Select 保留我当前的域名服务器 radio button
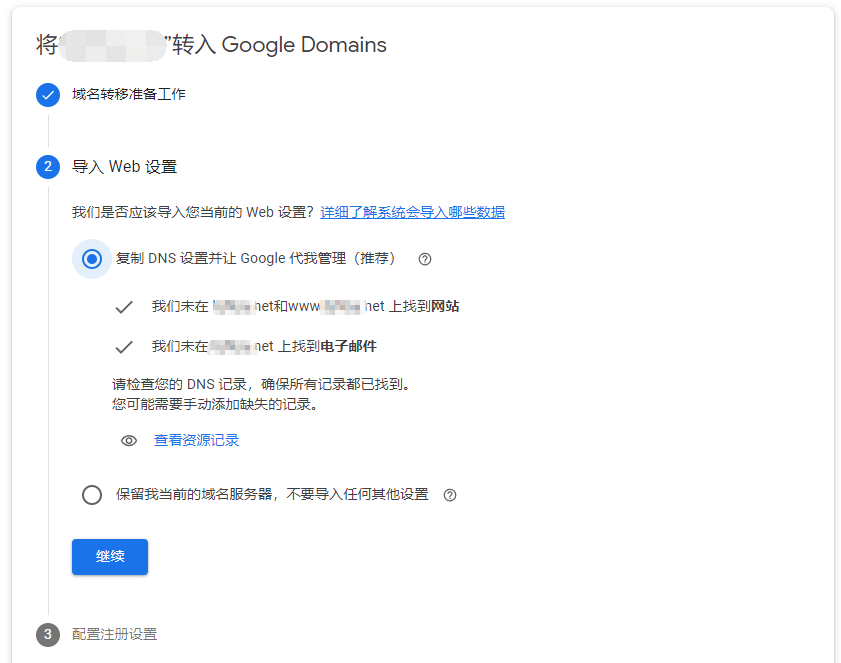The image size is (841, 663). point(92,495)
